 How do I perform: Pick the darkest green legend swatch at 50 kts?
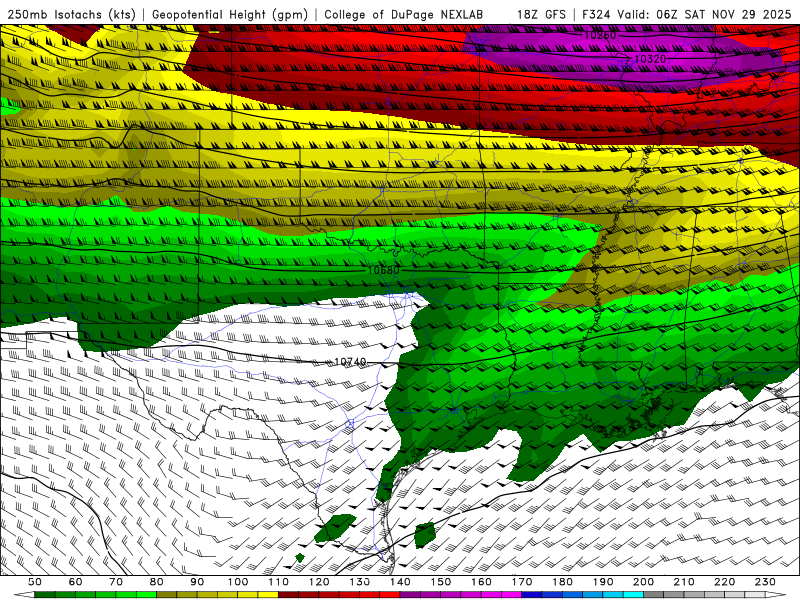(x=45, y=595)
